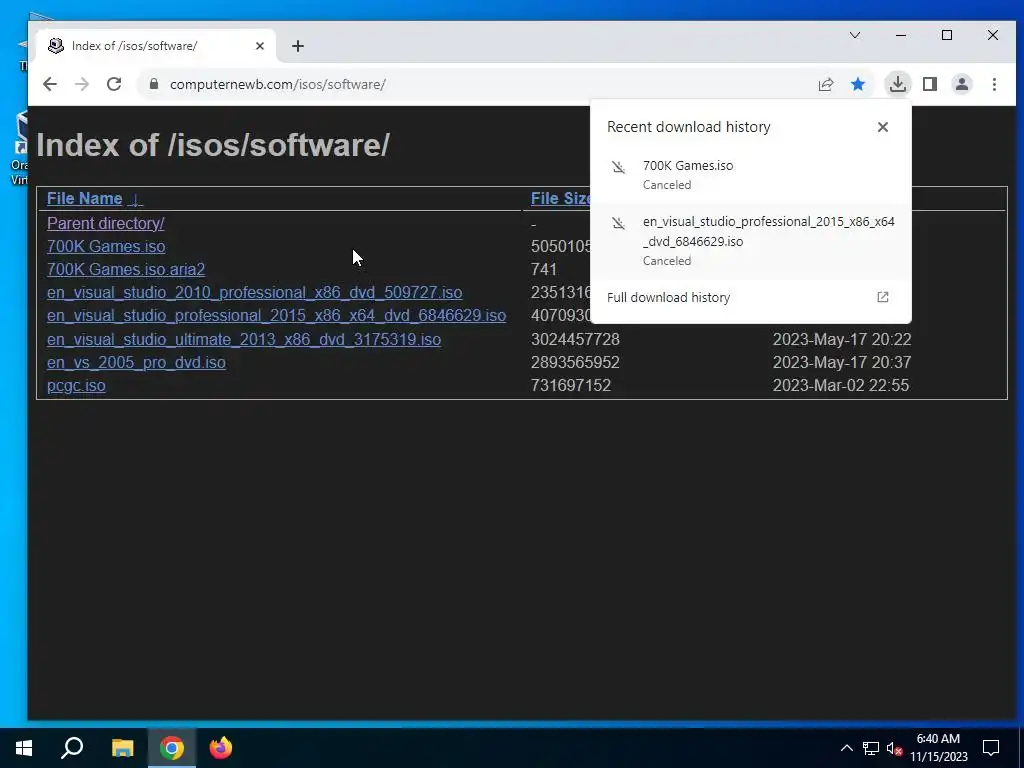Click the browser forward arrow
The image size is (1024, 768).
pos(82,84)
